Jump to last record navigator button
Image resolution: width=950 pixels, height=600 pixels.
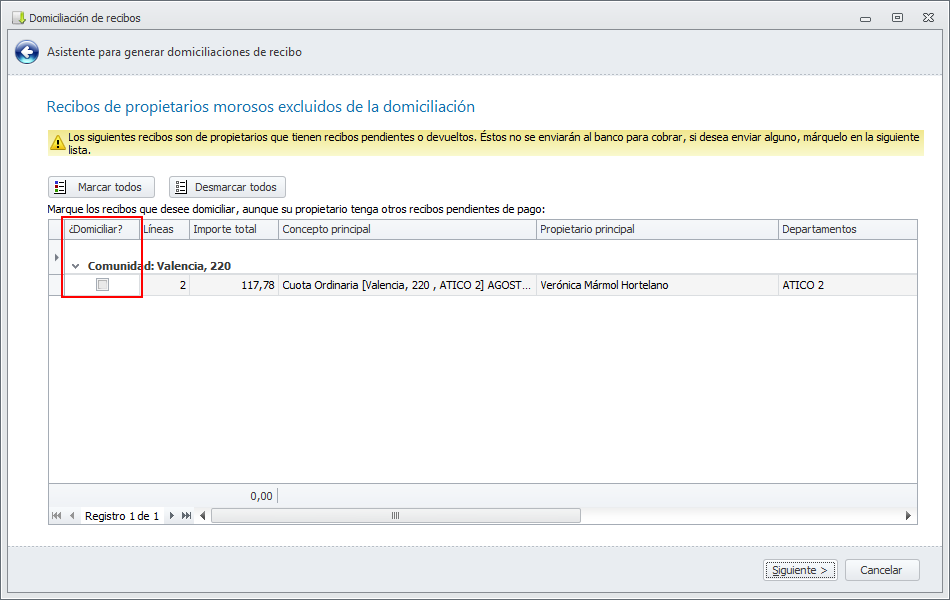187,516
